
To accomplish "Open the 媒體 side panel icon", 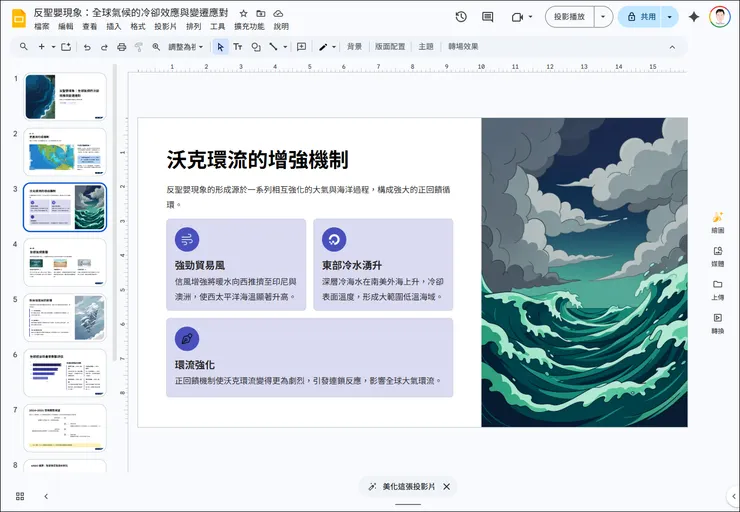I will coord(718,256).
